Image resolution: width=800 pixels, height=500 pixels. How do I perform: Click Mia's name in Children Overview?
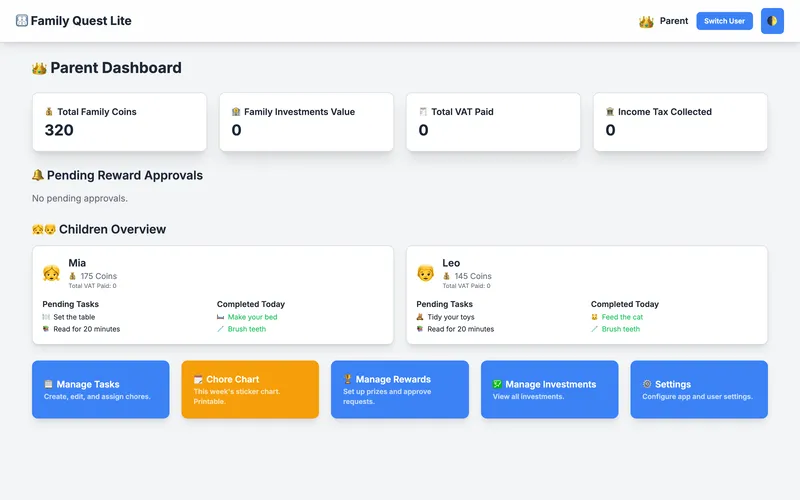[x=77, y=263]
